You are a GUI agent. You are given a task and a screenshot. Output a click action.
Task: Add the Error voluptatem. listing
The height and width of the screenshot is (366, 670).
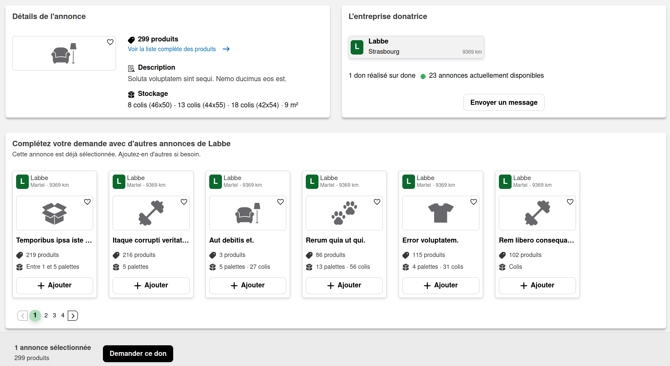coord(441,285)
